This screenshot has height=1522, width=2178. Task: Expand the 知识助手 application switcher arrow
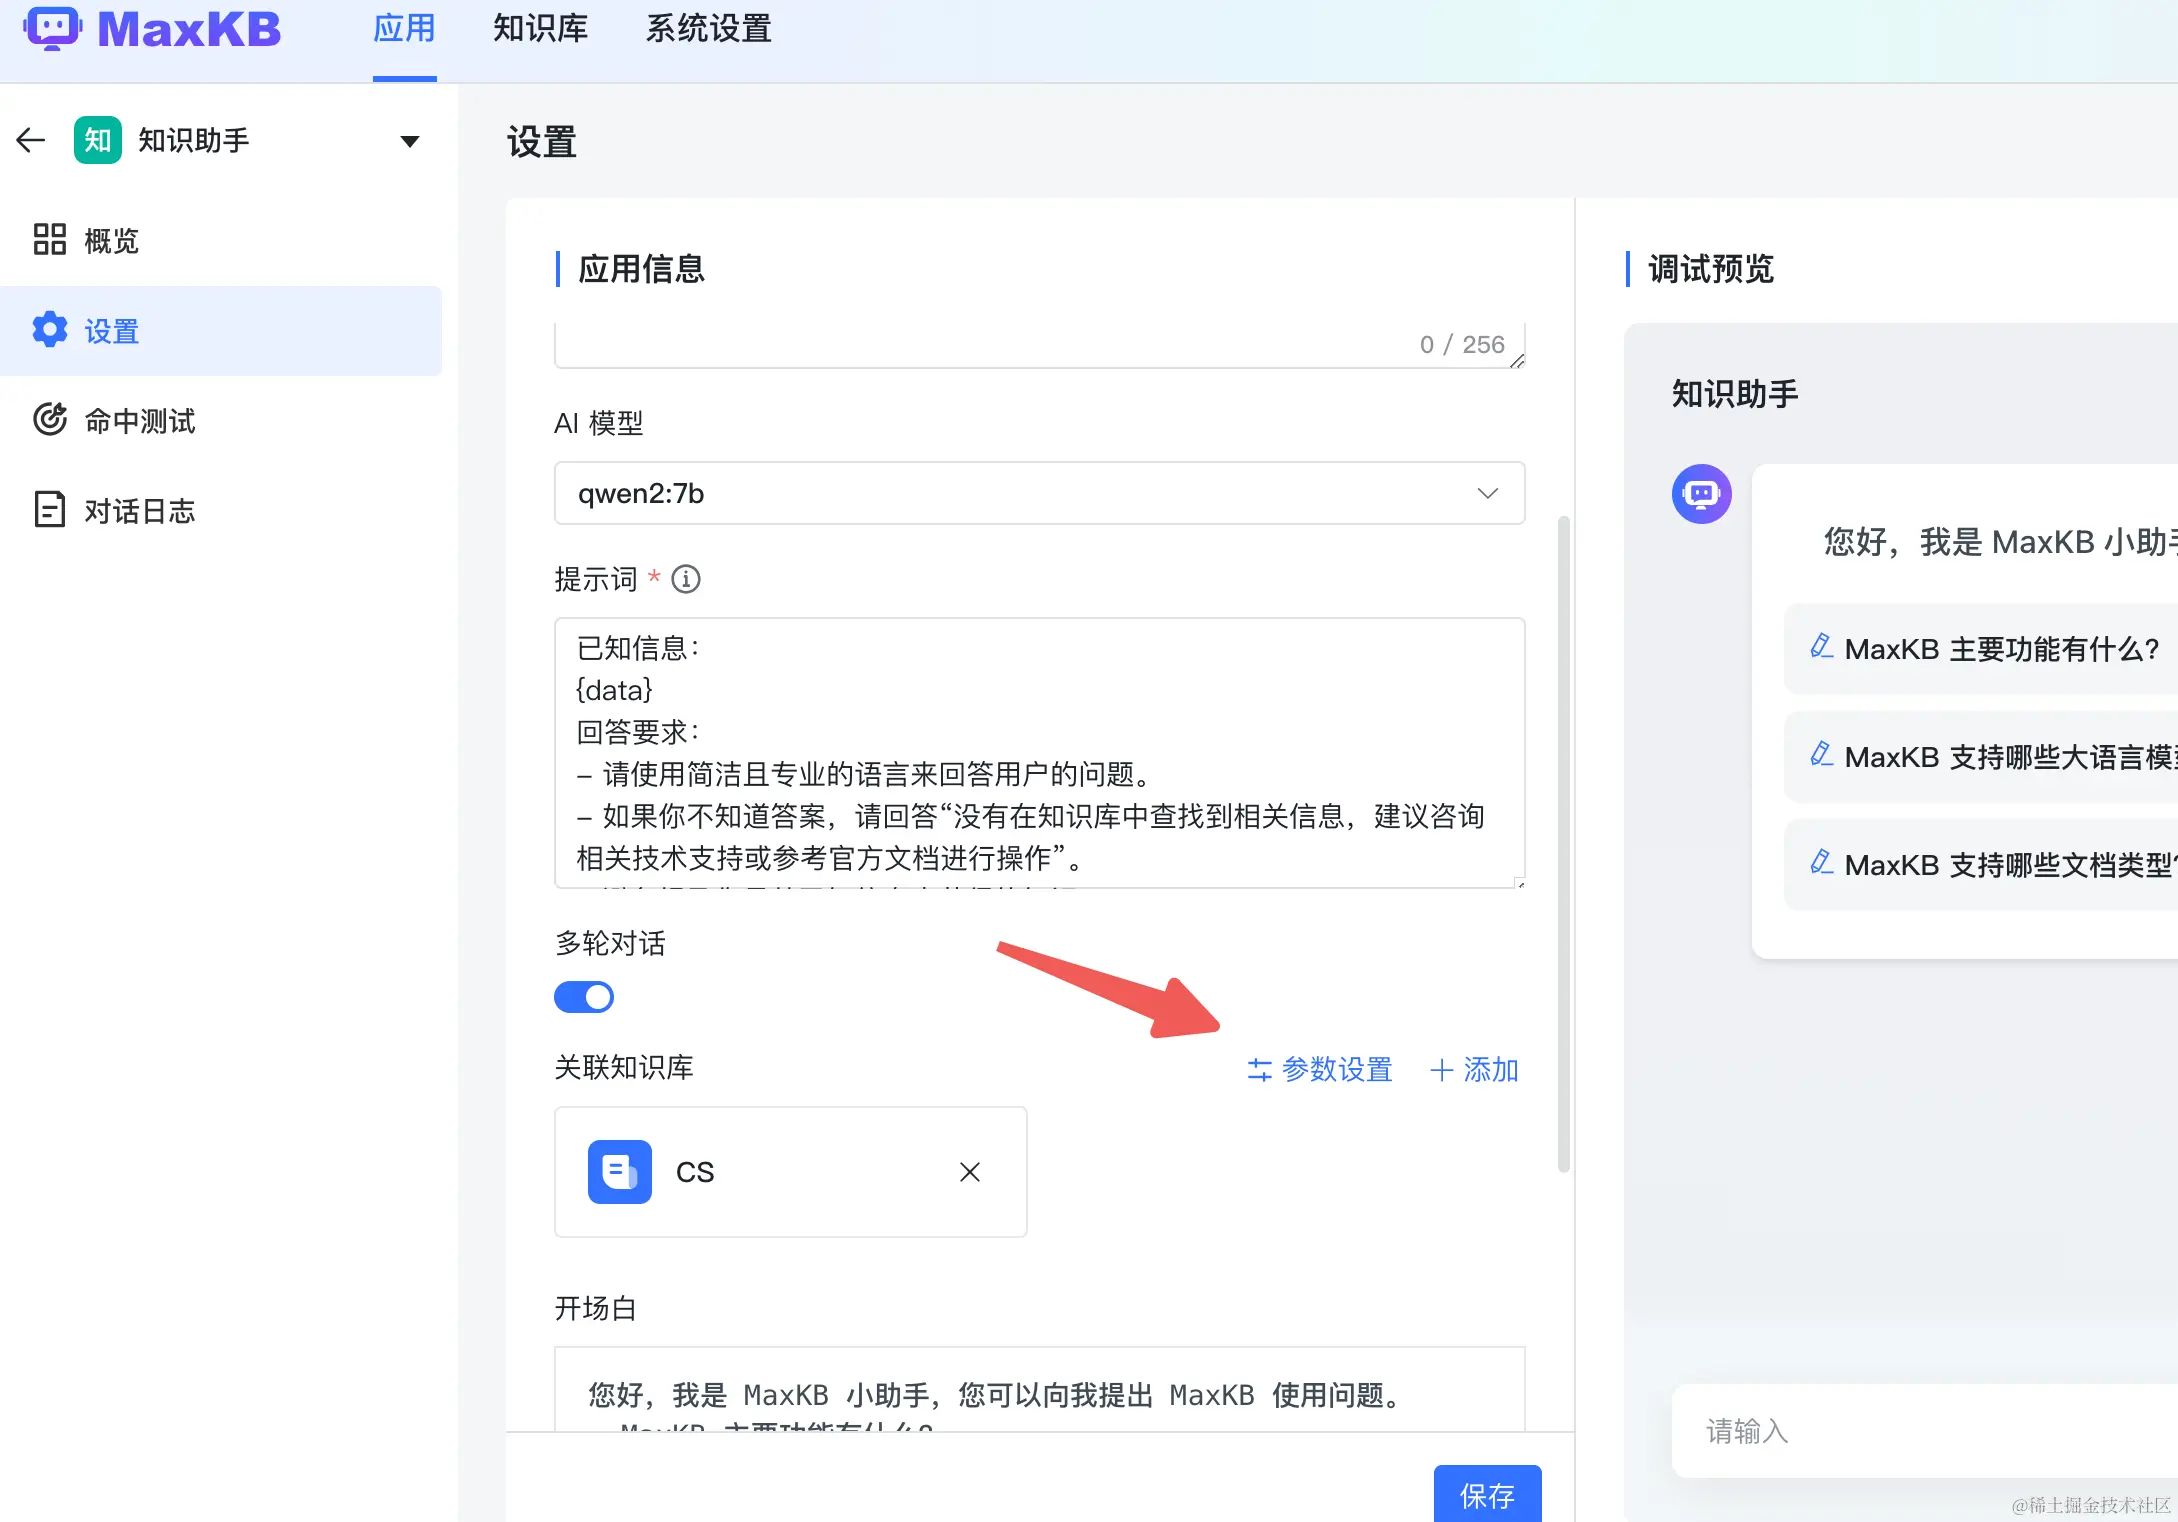(x=409, y=141)
